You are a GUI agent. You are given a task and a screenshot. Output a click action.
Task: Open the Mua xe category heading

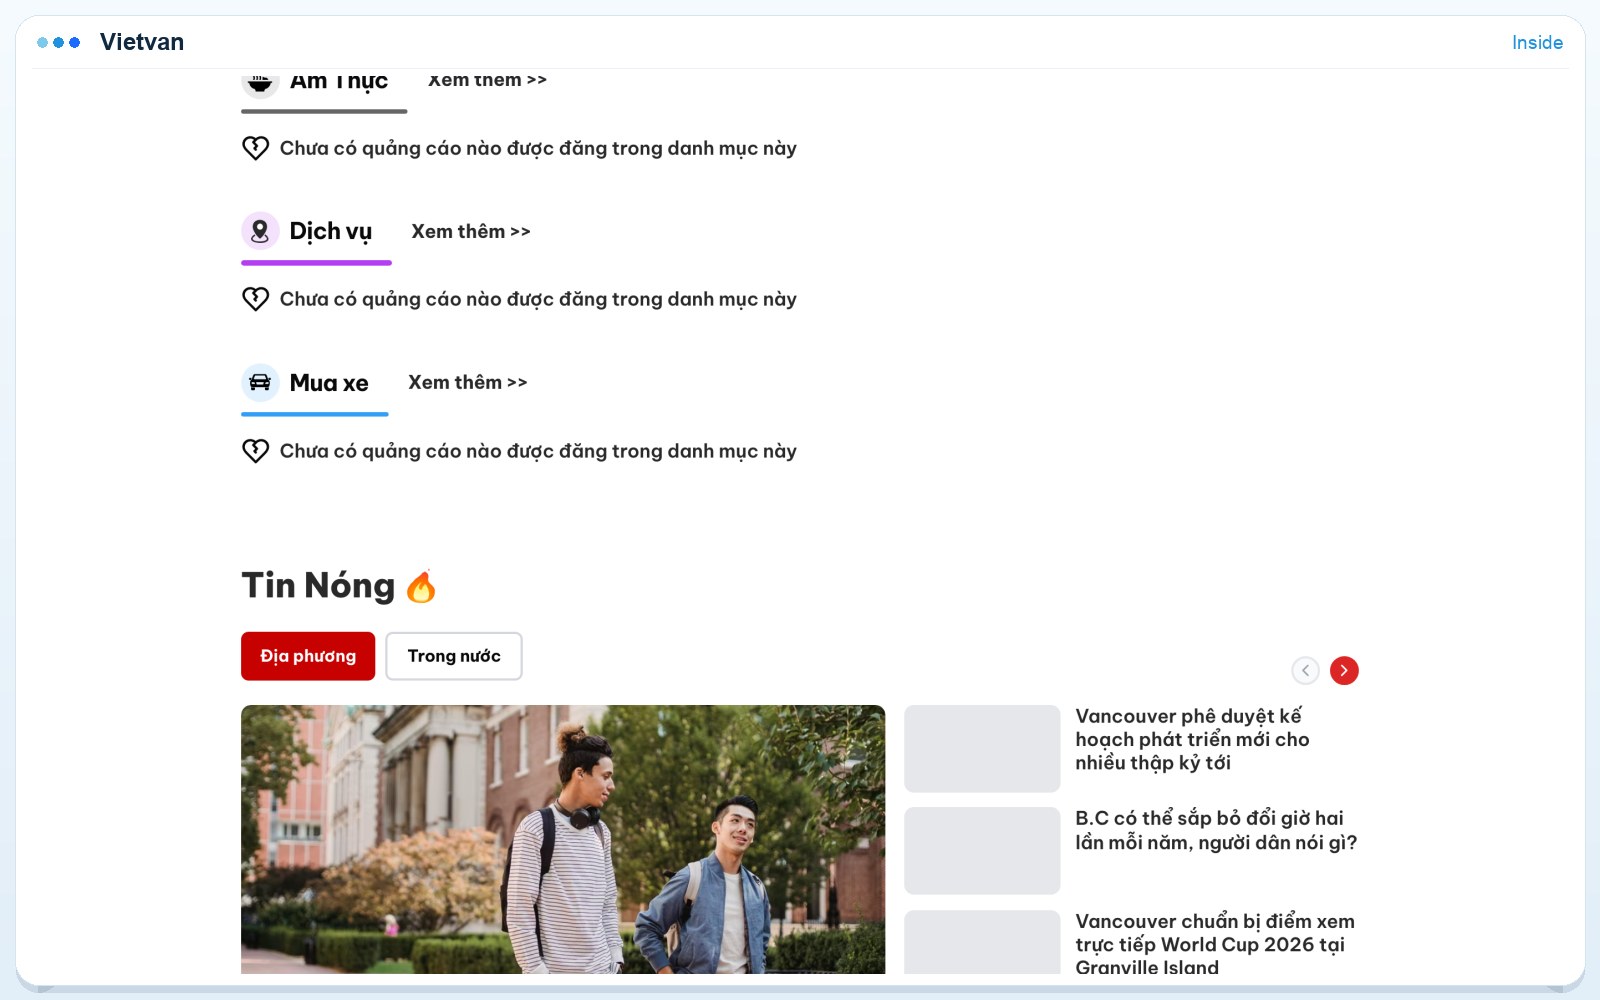tap(329, 383)
